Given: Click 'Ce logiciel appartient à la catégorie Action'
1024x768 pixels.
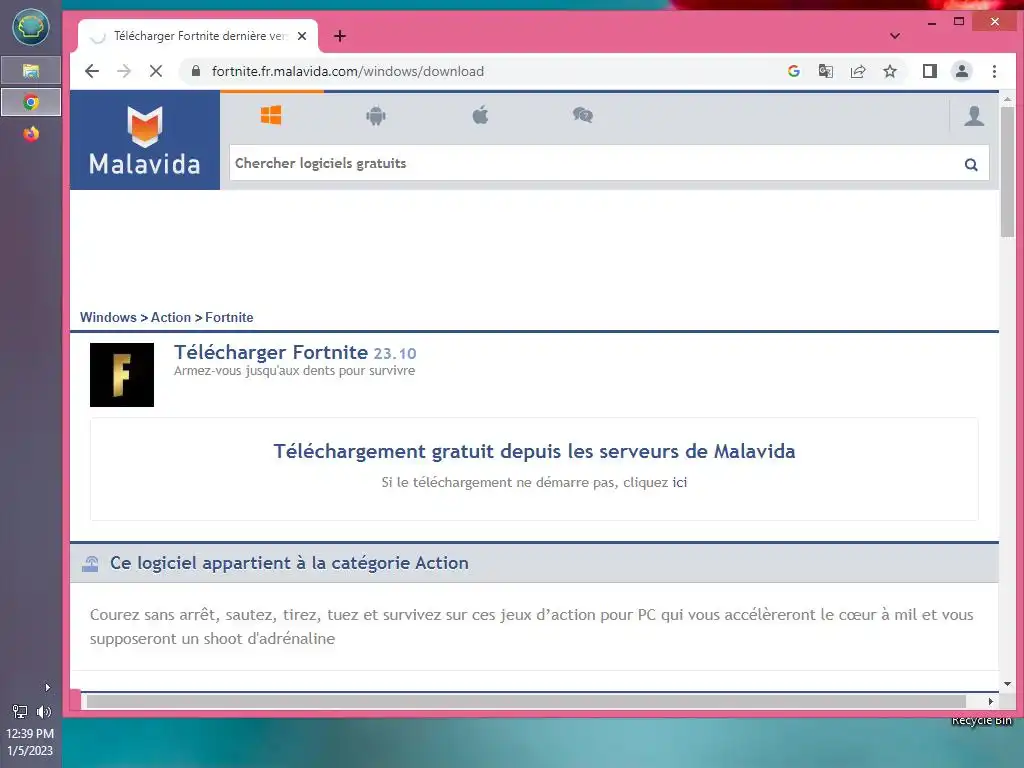Looking at the screenshot, I should pyautogui.click(x=289, y=563).
